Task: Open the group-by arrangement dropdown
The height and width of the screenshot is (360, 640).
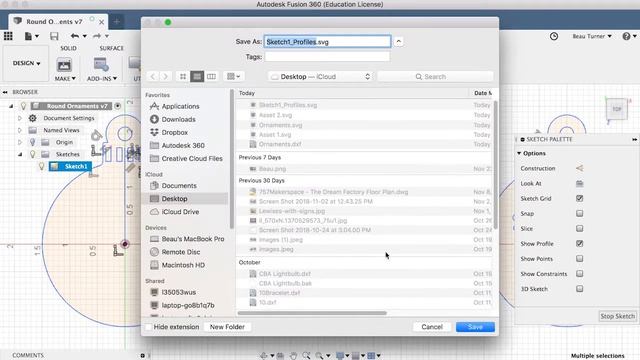Action: [x=233, y=76]
